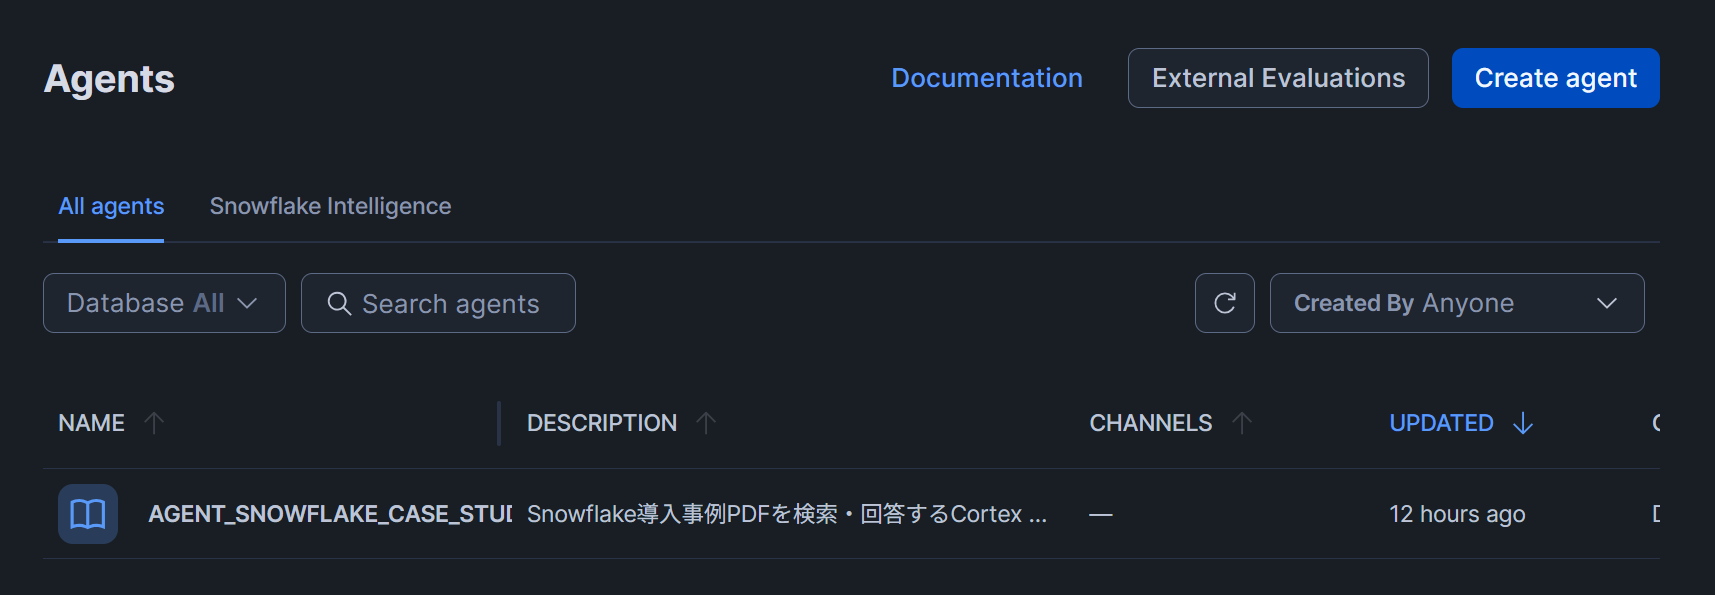Open the Database All dropdown
Image resolution: width=1715 pixels, height=595 pixels.
click(x=164, y=303)
